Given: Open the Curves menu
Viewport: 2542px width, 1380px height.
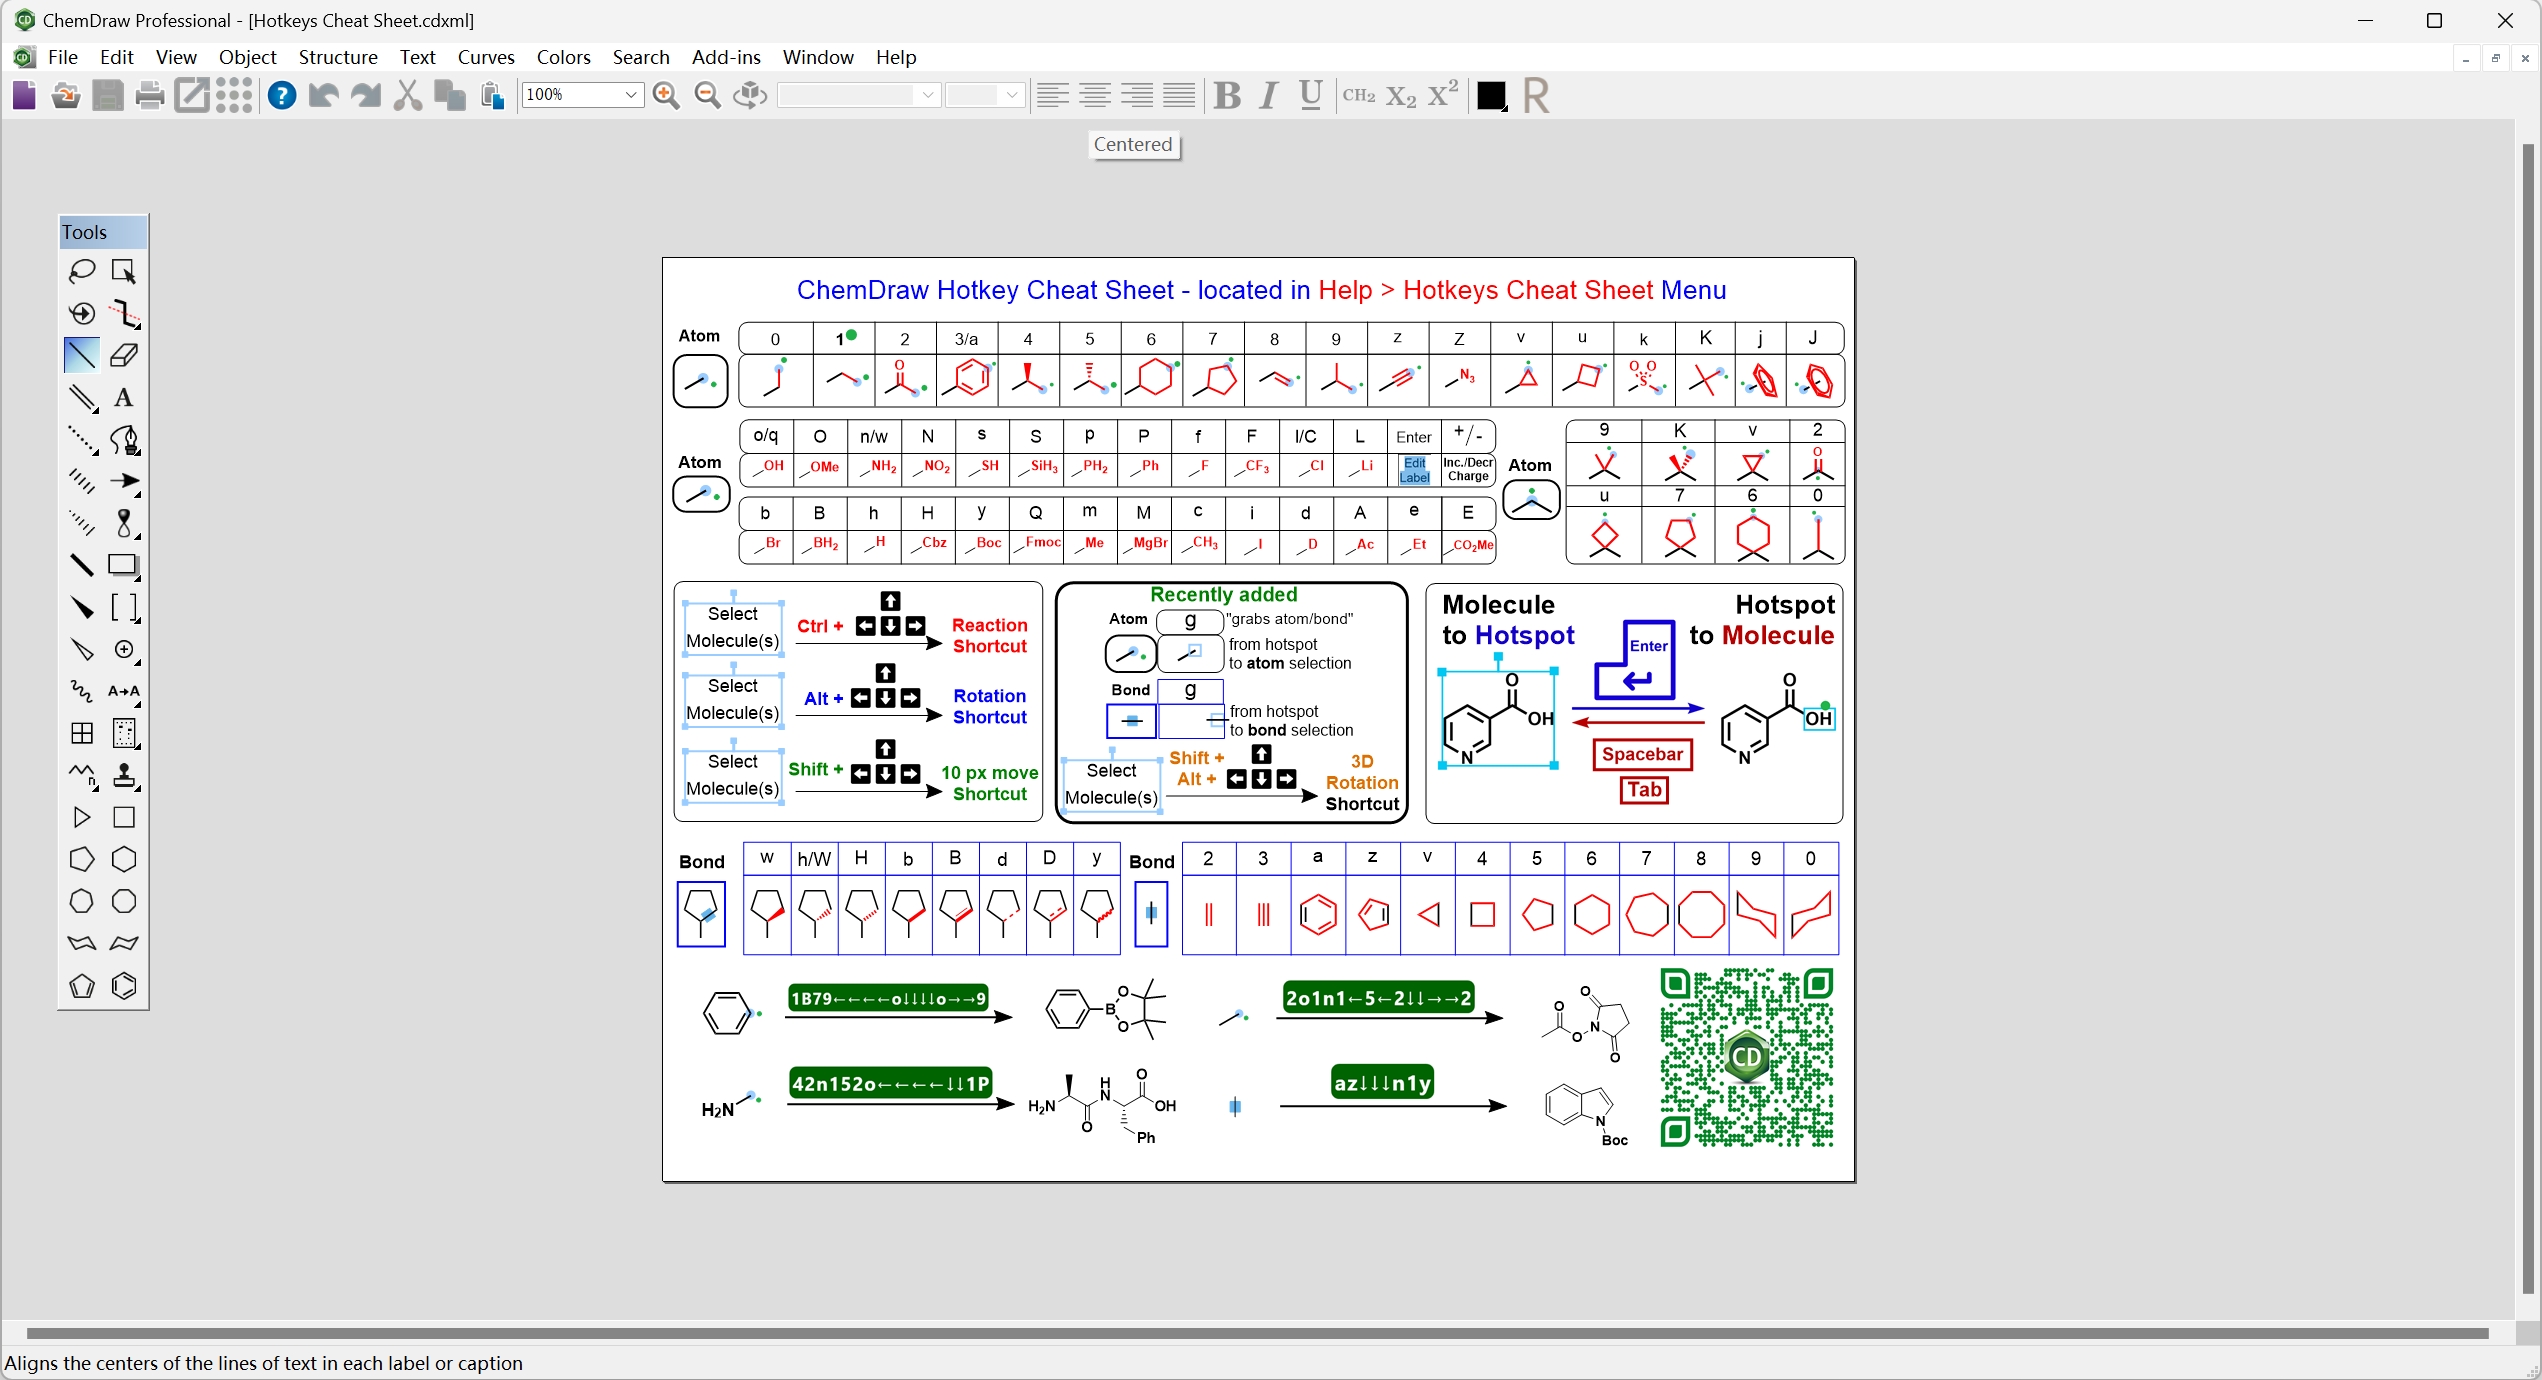Looking at the screenshot, I should tap(486, 57).
